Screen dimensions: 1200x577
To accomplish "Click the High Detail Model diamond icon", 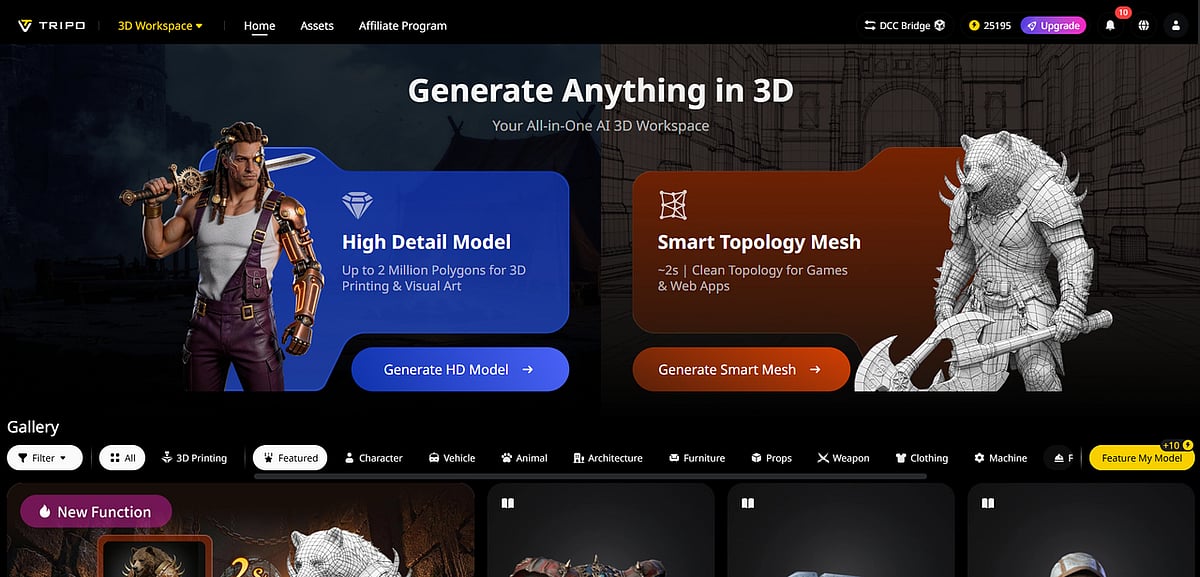I will [x=357, y=206].
